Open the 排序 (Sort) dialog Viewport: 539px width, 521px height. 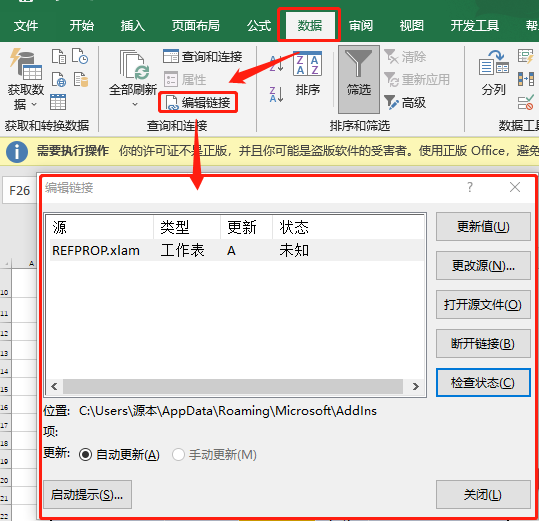(x=308, y=74)
